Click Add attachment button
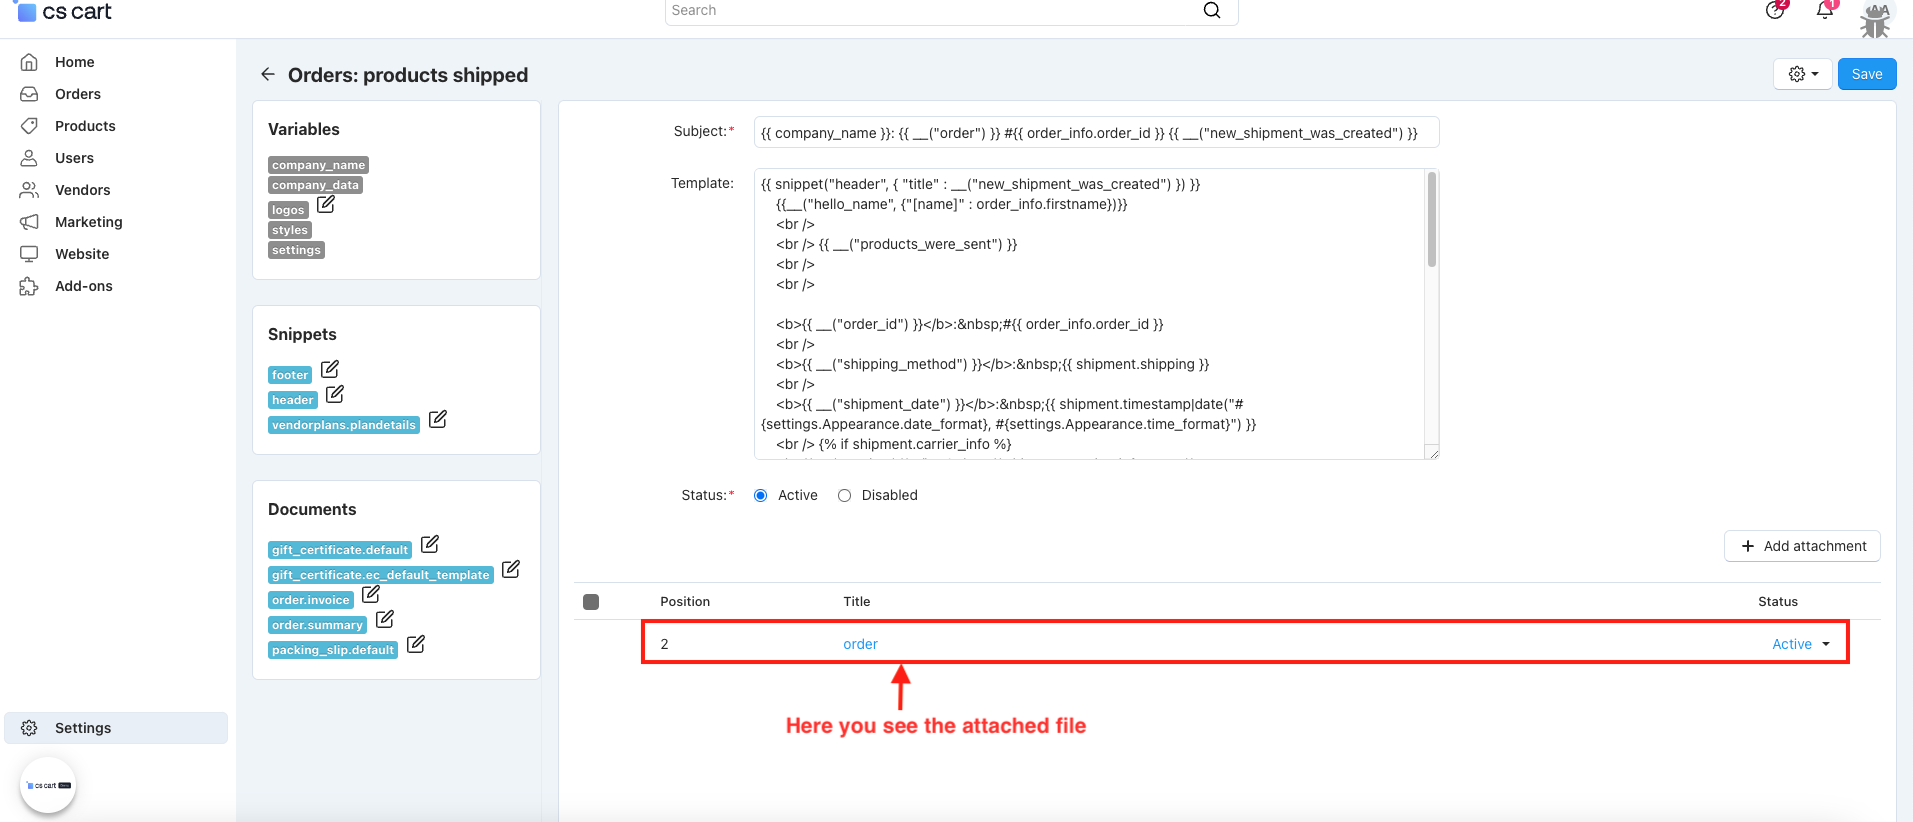Image resolution: width=1913 pixels, height=822 pixels. (x=1802, y=546)
